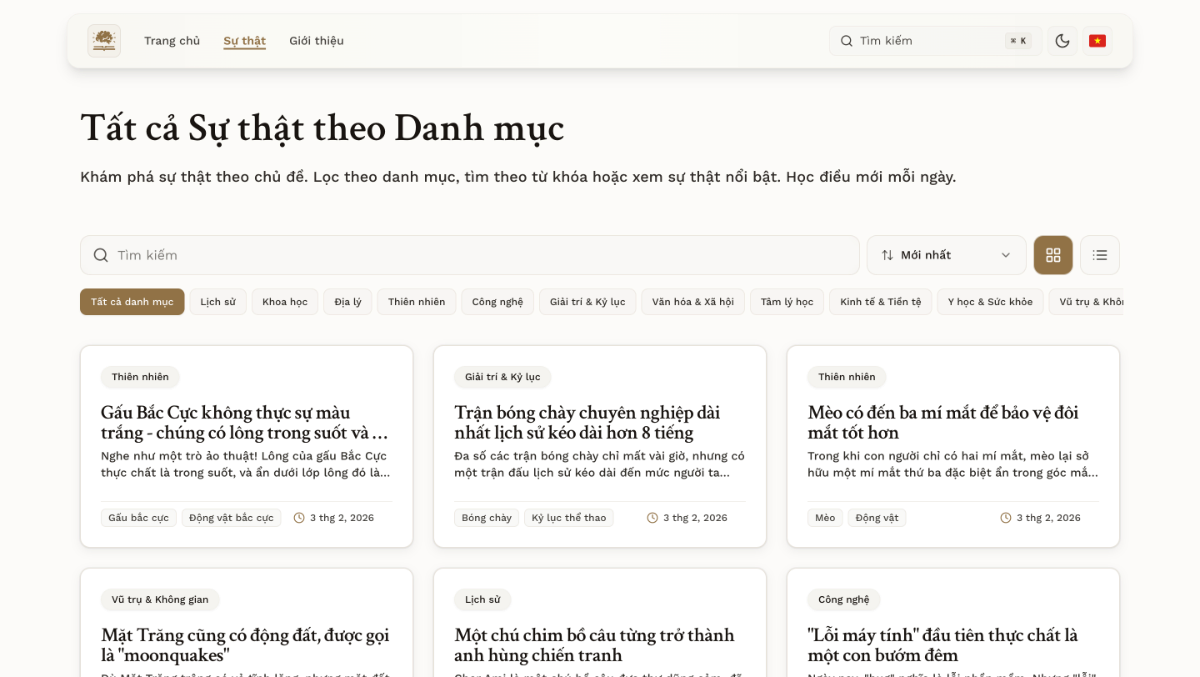This screenshot has width=1200, height=677.
Task: Click the magnifier icon in the large search bar
Action: (101, 255)
